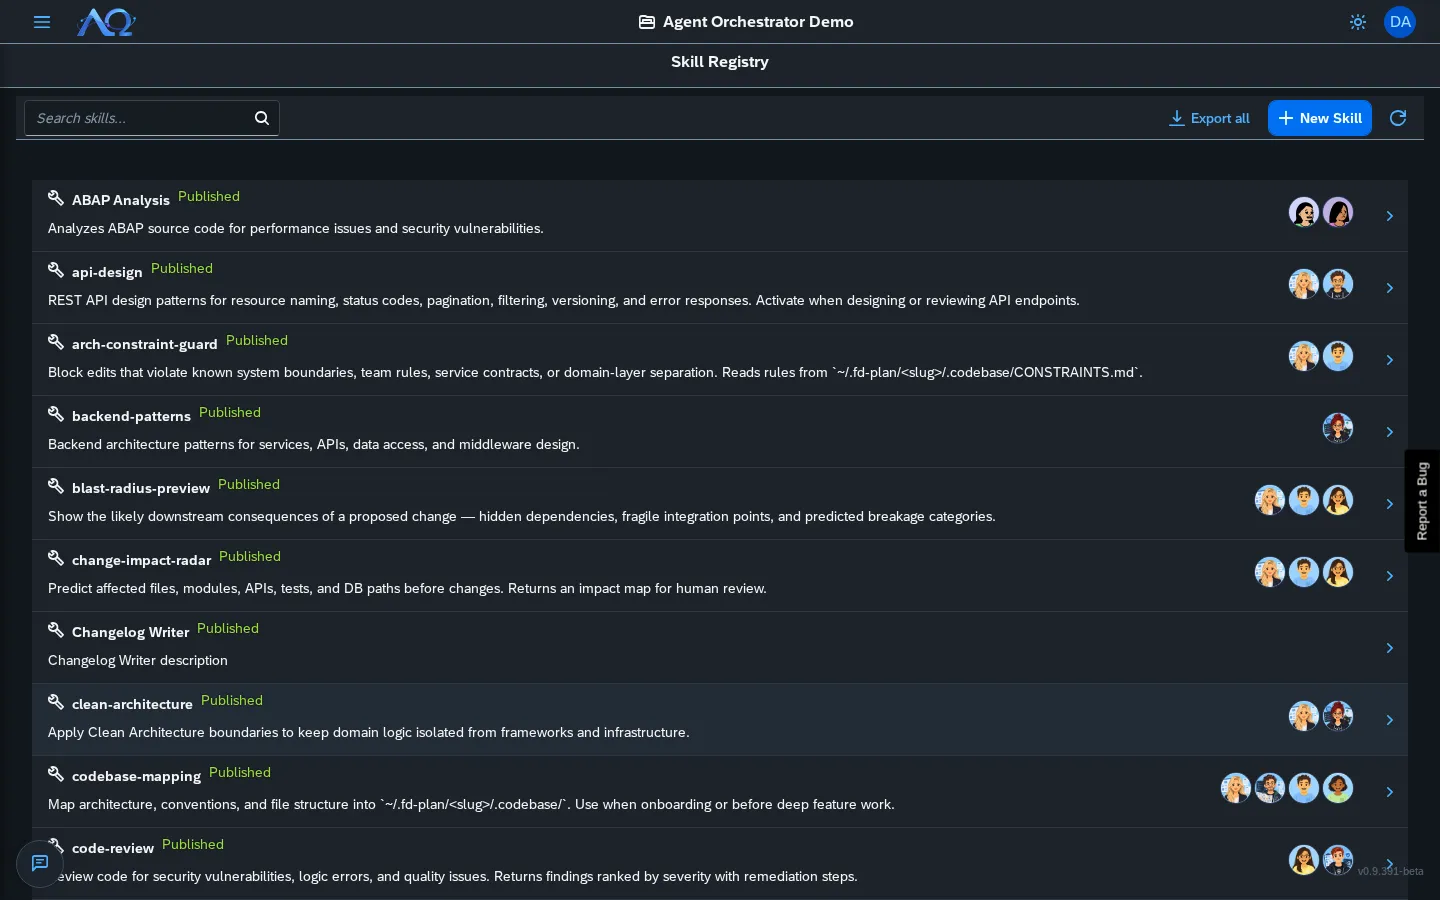Expand the api-design skill chevron
This screenshot has height=900, width=1440.
(1390, 288)
